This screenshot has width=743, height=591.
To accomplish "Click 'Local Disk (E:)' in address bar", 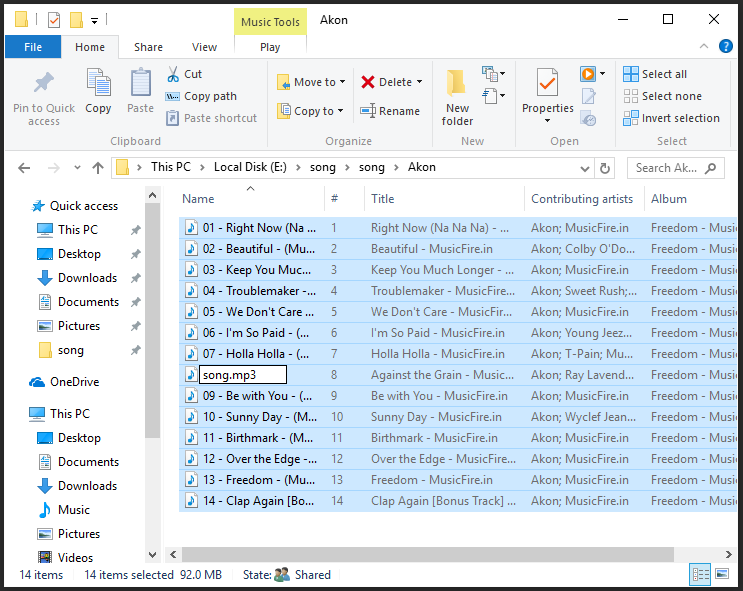I will 250,167.
